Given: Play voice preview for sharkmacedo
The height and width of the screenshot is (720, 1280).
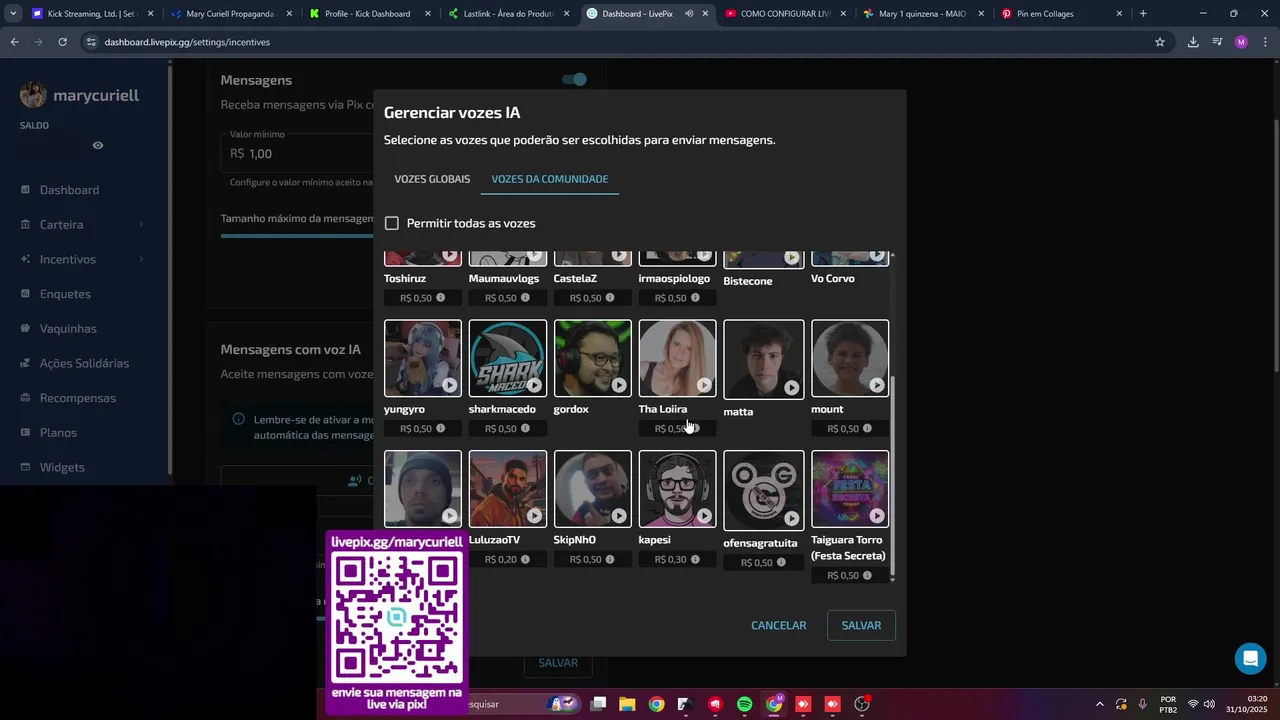Looking at the screenshot, I should pyautogui.click(x=535, y=385).
